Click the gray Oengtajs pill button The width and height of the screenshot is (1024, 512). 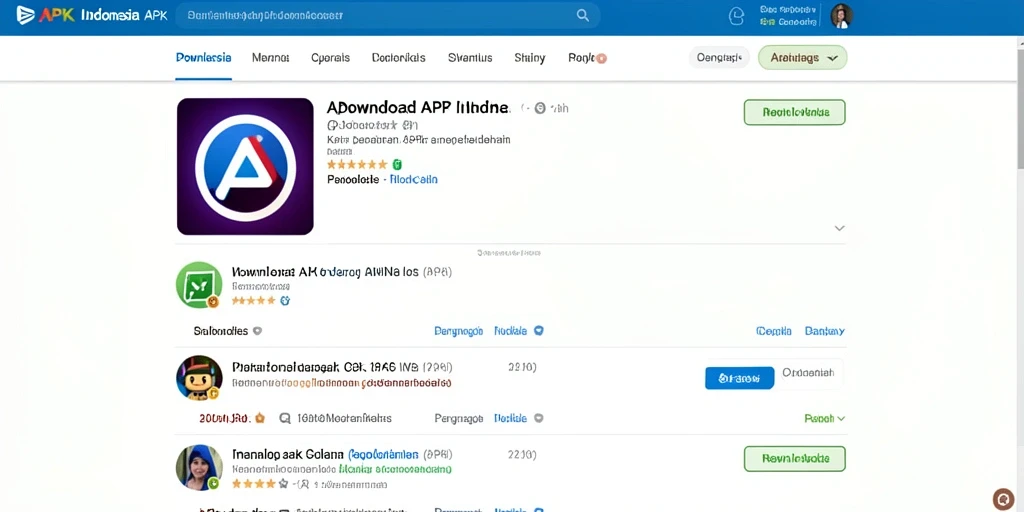point(719,57)
